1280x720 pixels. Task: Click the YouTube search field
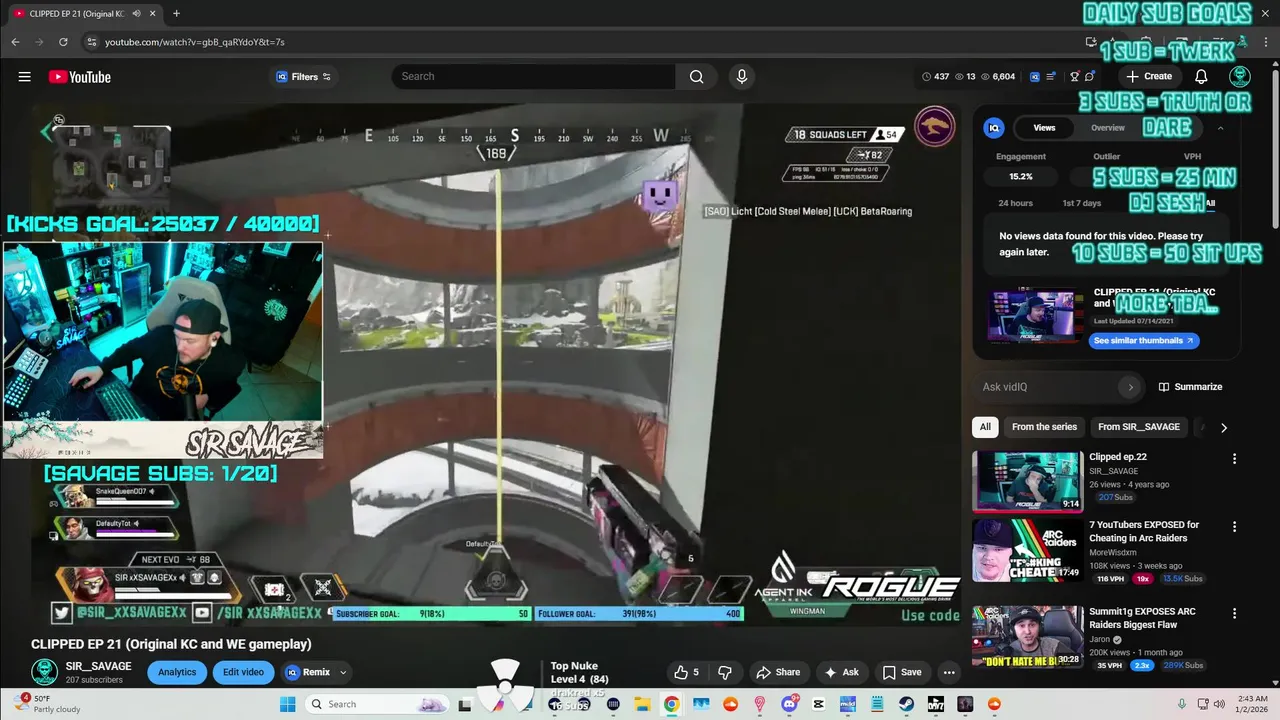(x=533, y=77)
